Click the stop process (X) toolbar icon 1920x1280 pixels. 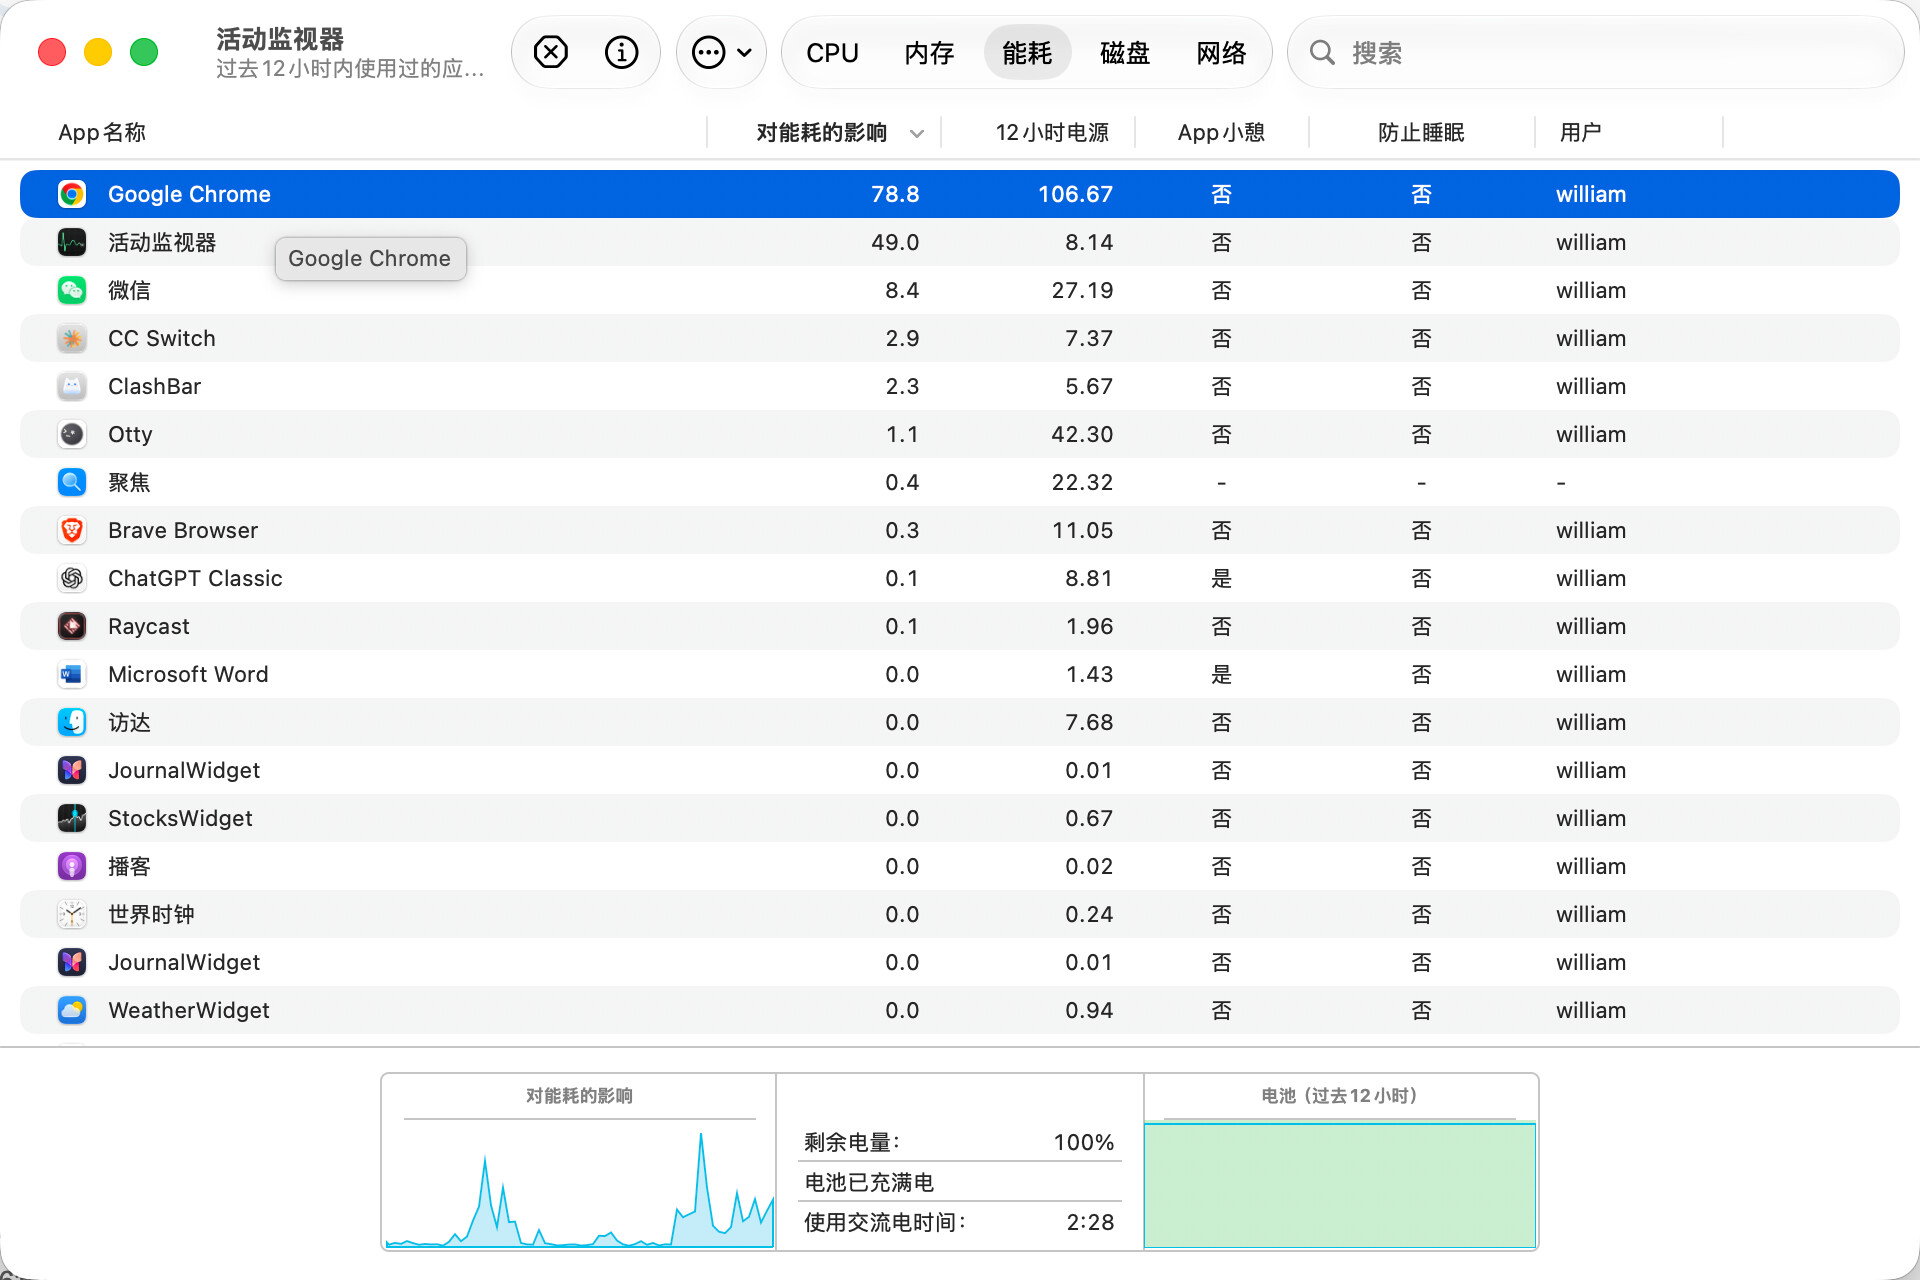(551, 52)
